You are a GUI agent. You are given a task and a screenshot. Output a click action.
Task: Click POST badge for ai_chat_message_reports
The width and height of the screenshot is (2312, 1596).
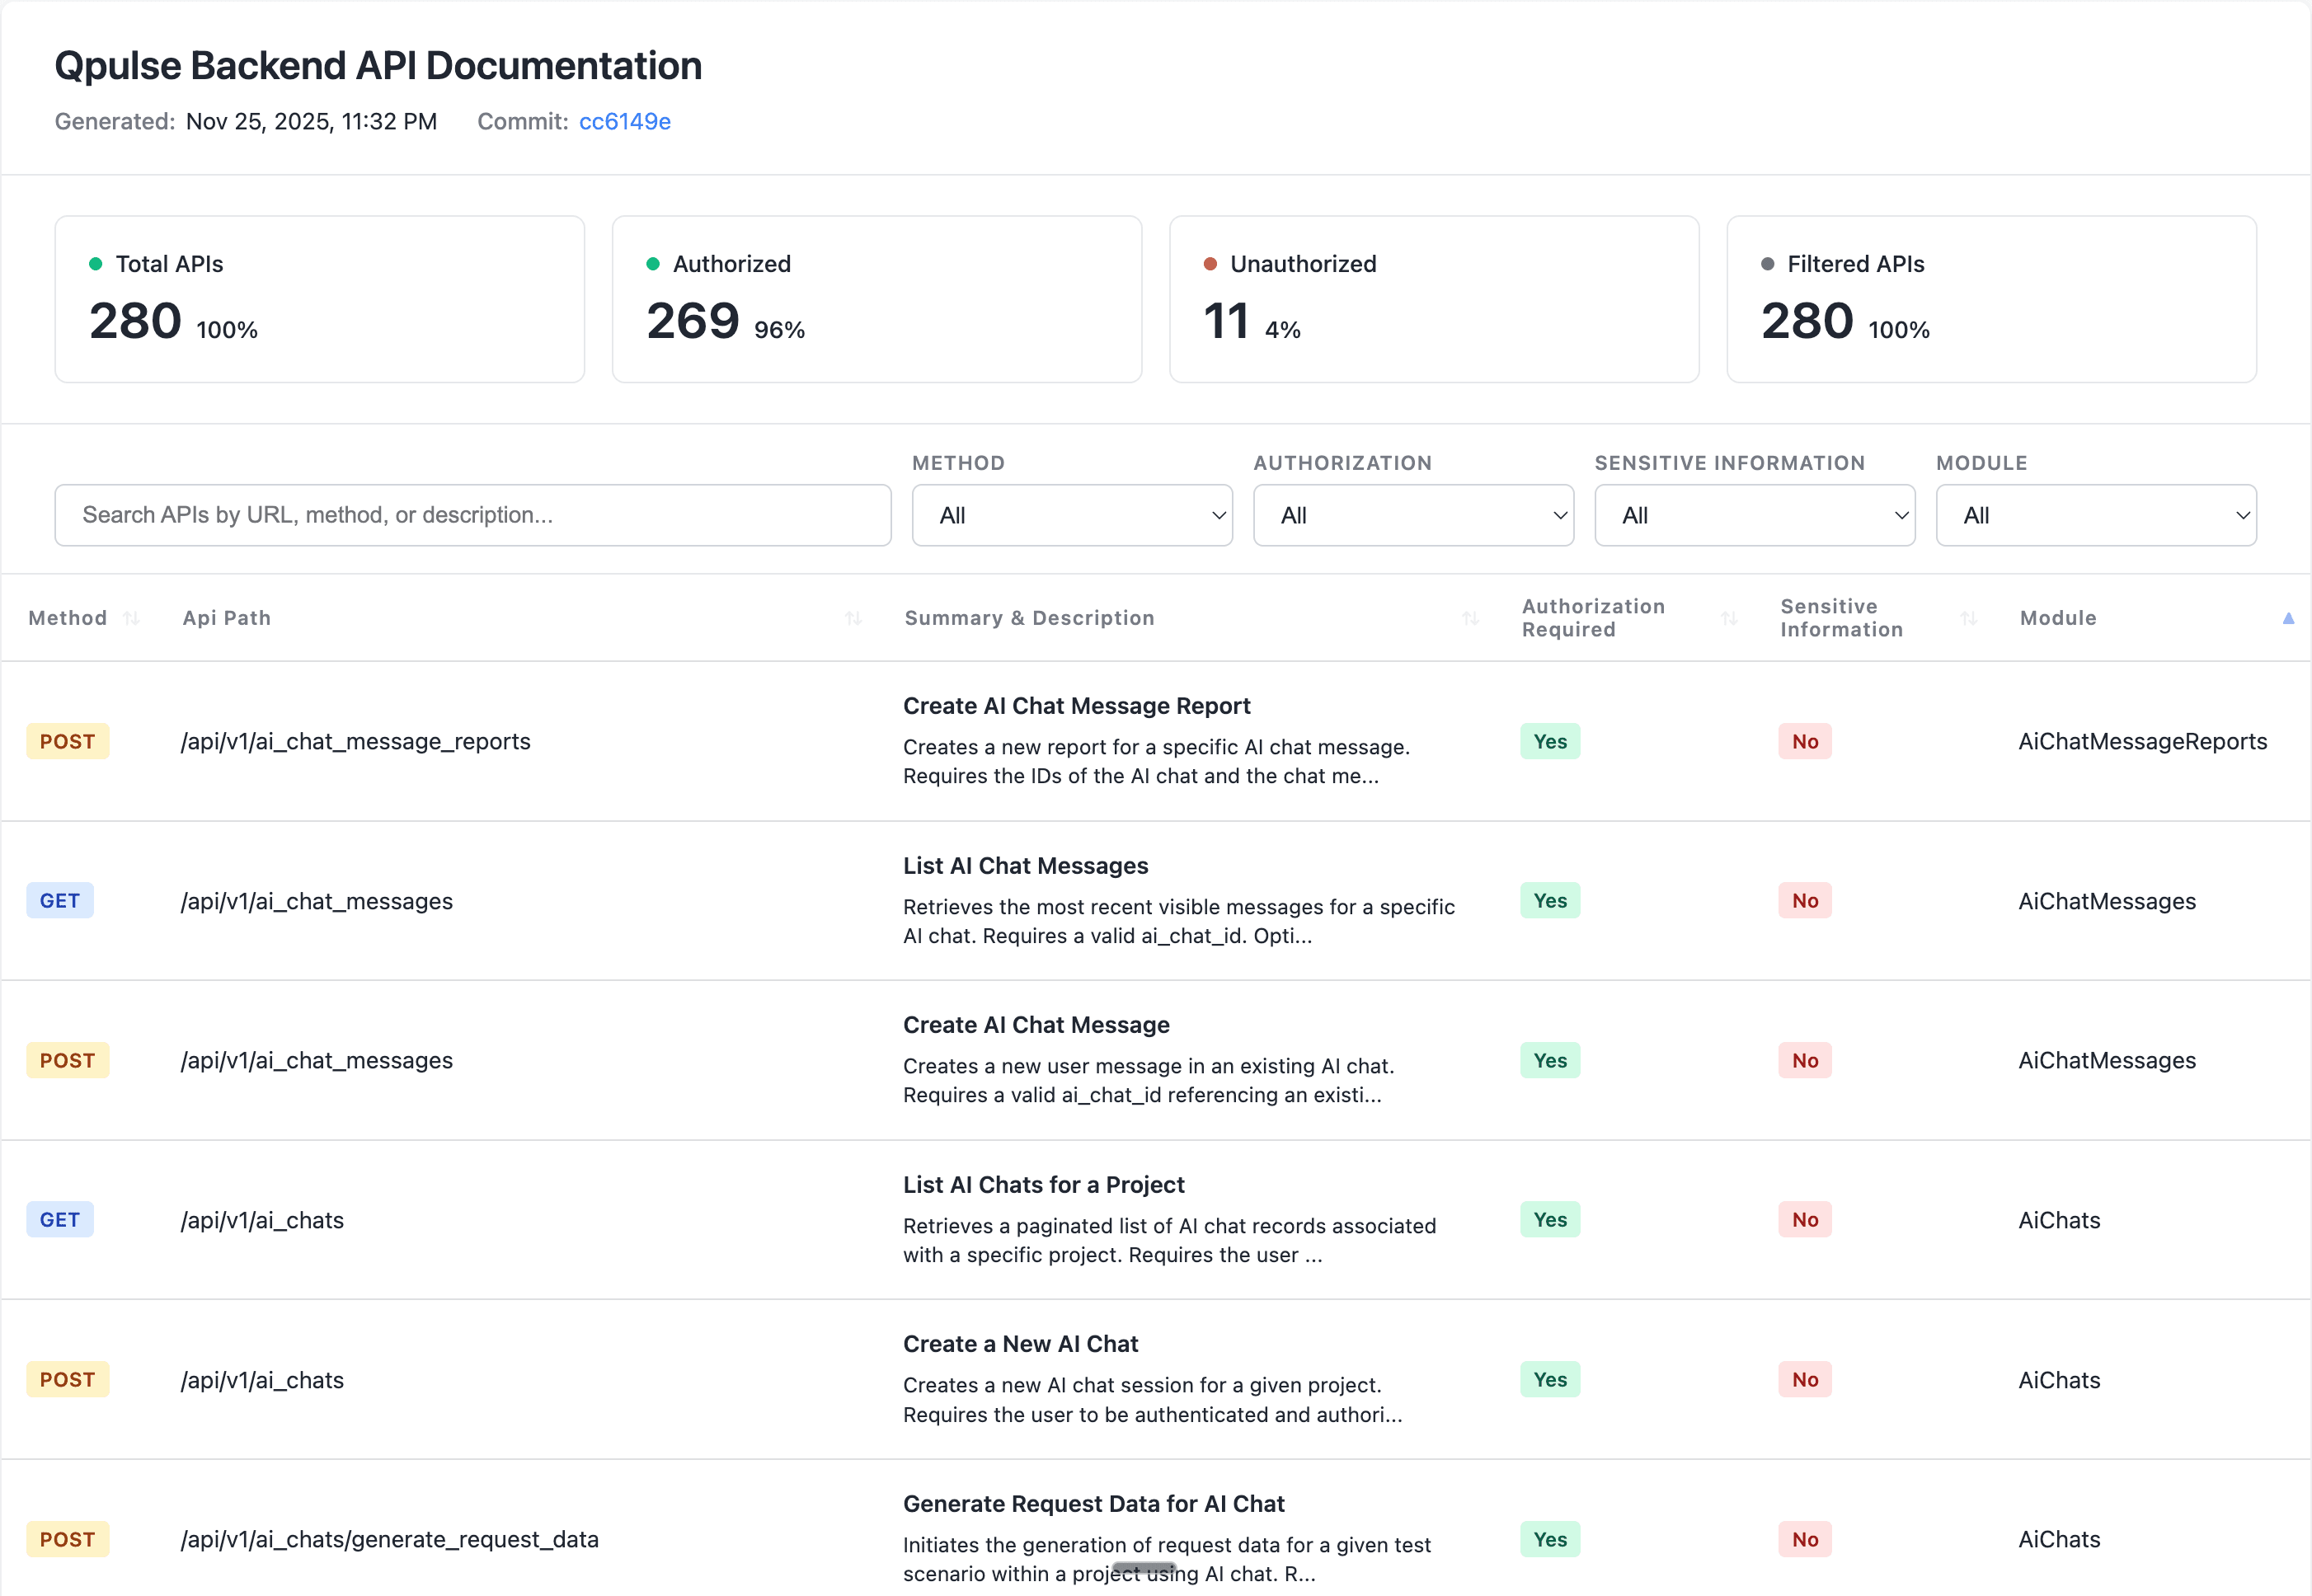click(x=67, y=741)
